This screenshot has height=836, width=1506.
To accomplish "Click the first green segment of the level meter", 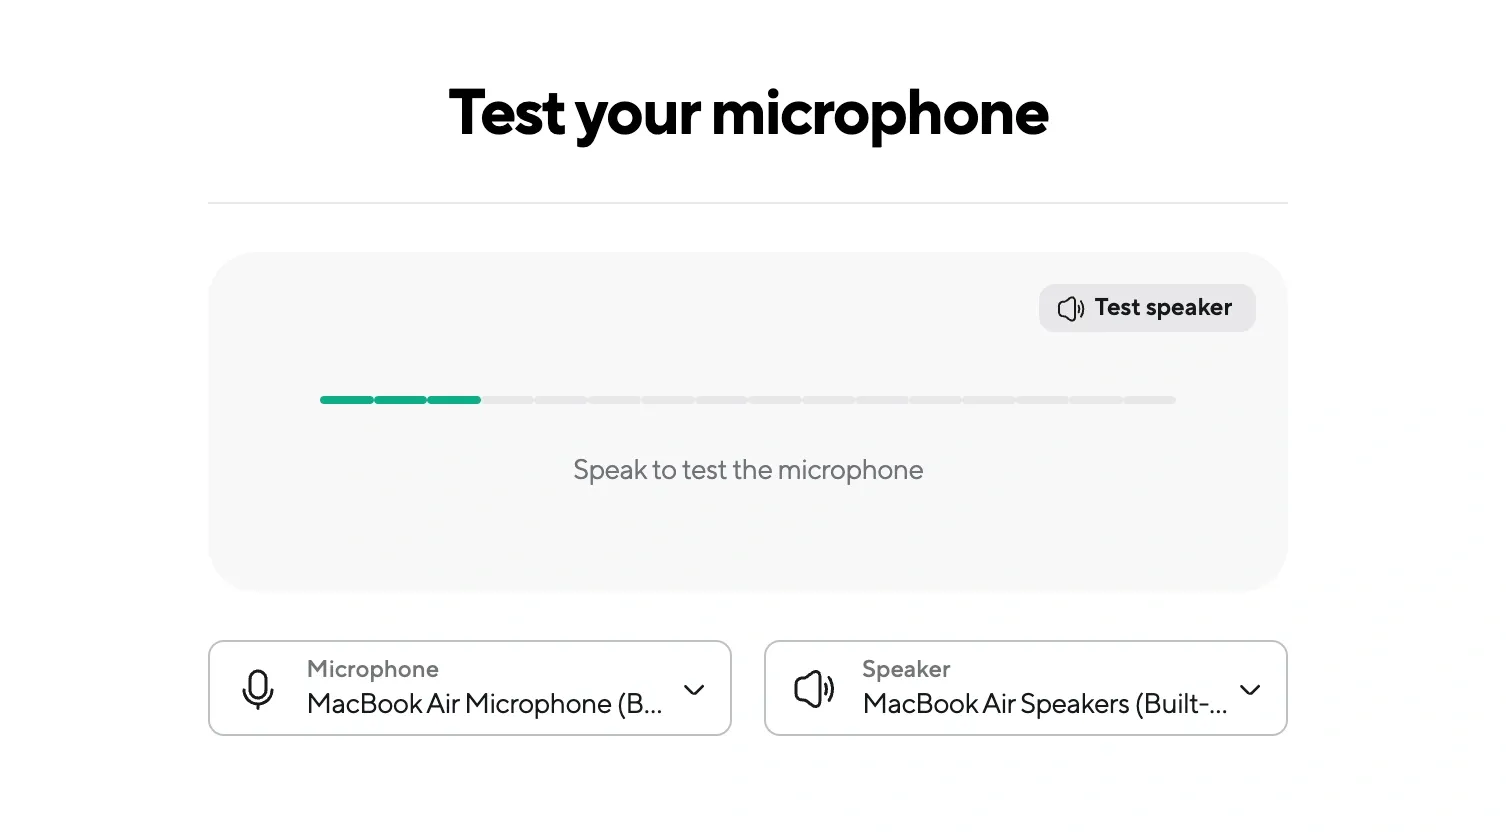I will (x=346, y=400).
